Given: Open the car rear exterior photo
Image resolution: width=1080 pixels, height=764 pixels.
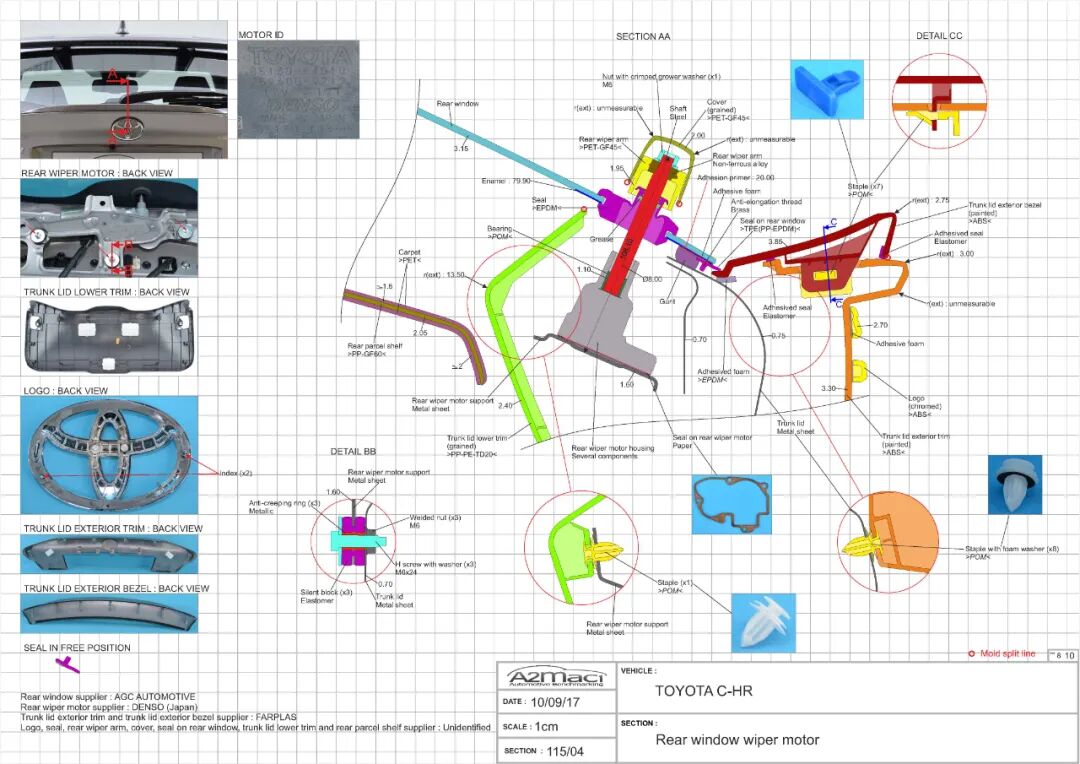Looking at the screenshot, I should click(x=124, y=90).
